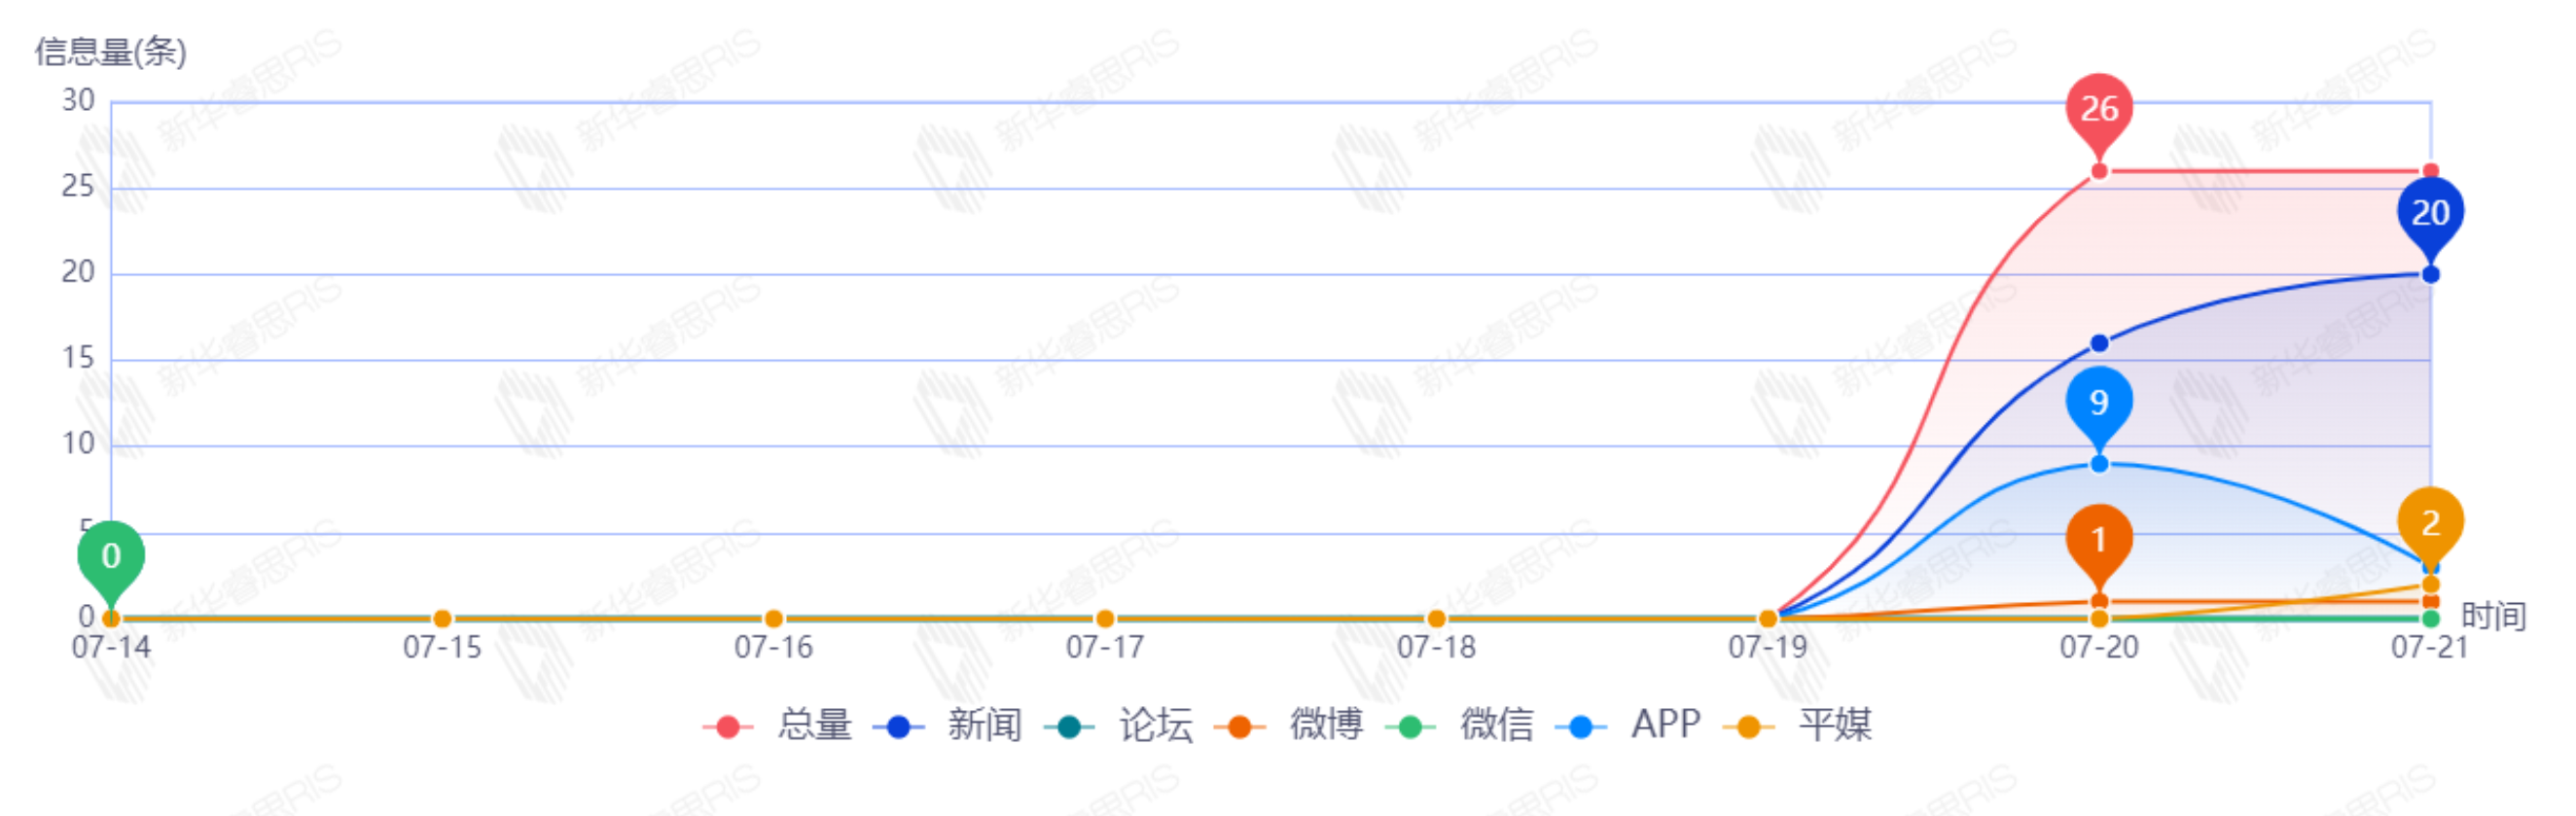This screenshot has width=2576, height=816.
Task: Toggle the APP series legend label
Action: pyautogui.click(x=1665, y=724)
